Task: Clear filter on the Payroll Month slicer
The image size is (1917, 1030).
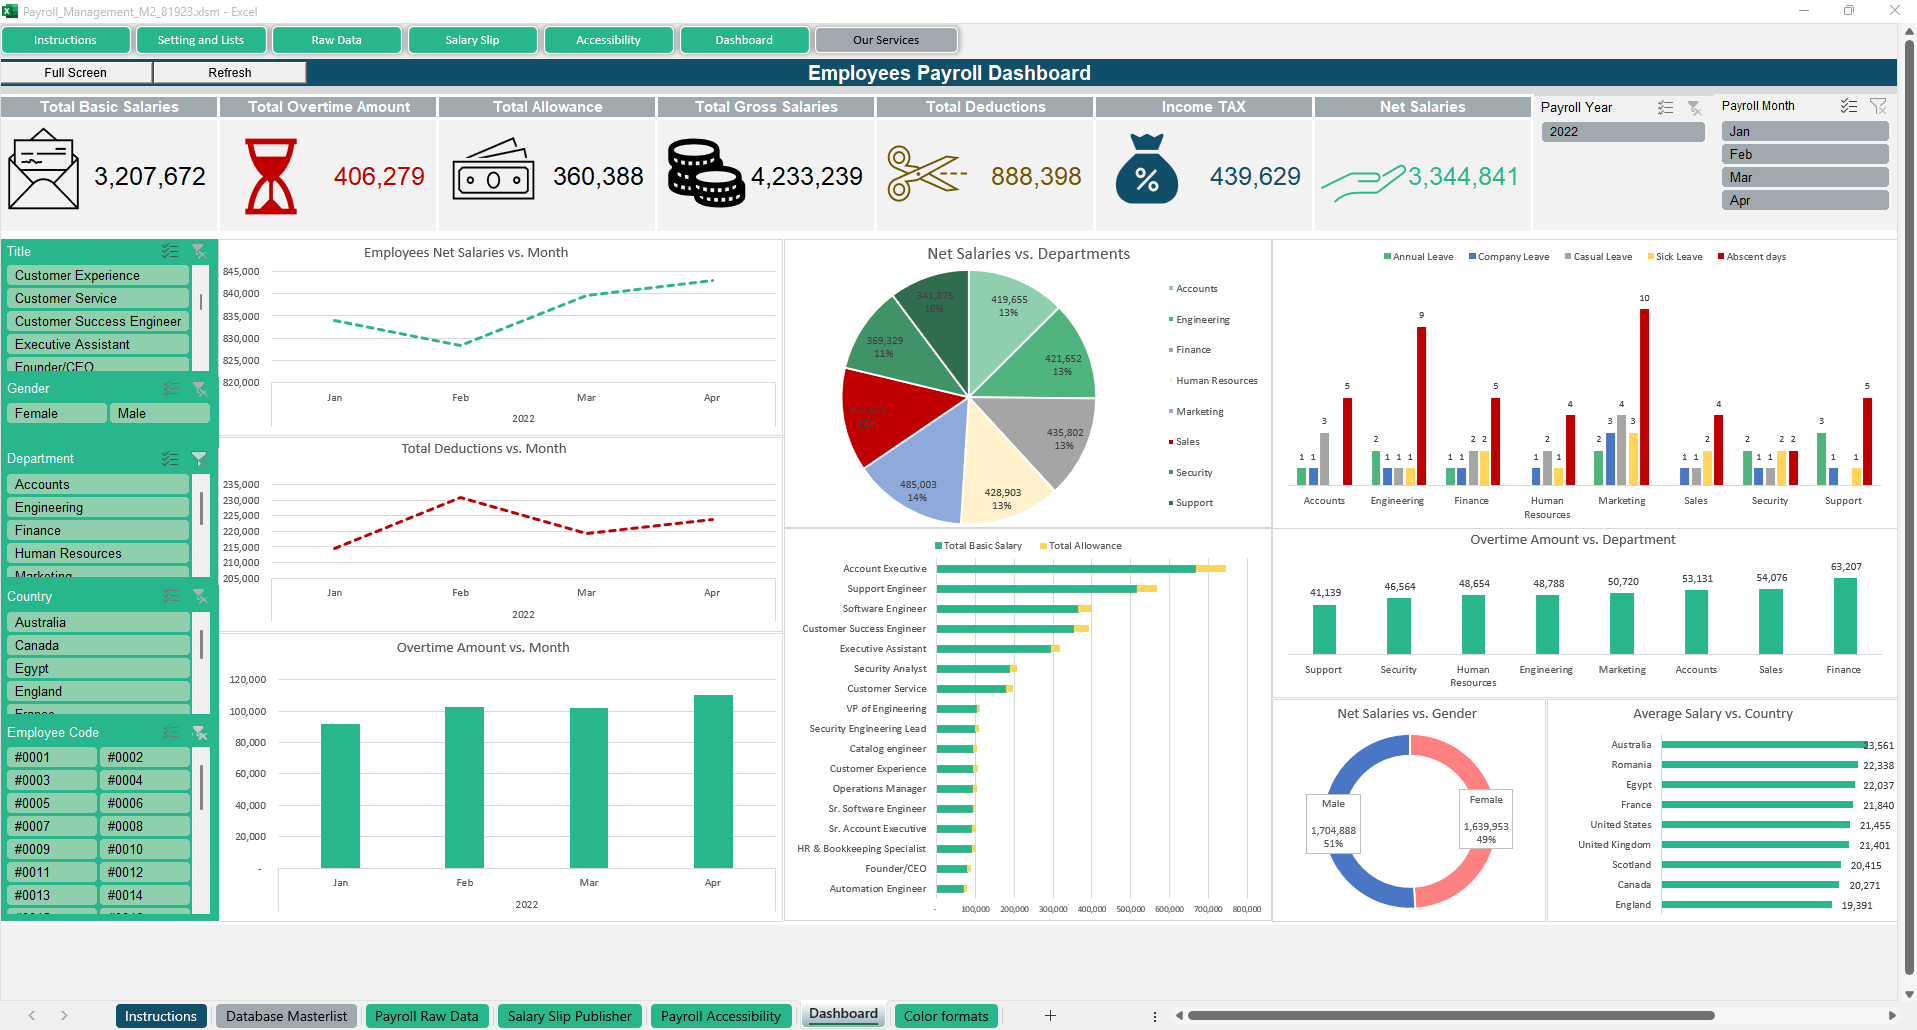Action: [x=1878, y=106]
